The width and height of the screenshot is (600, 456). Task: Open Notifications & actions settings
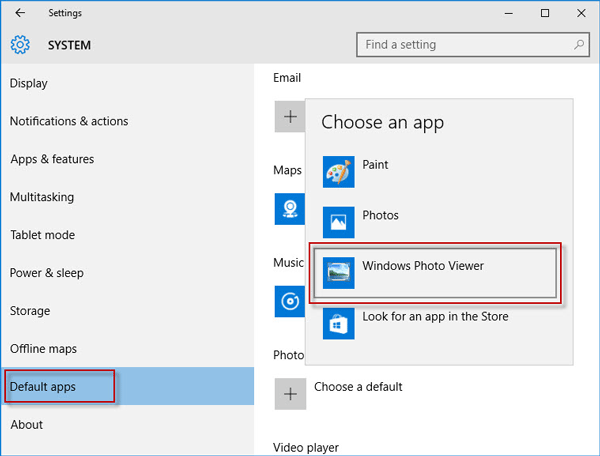69,121
